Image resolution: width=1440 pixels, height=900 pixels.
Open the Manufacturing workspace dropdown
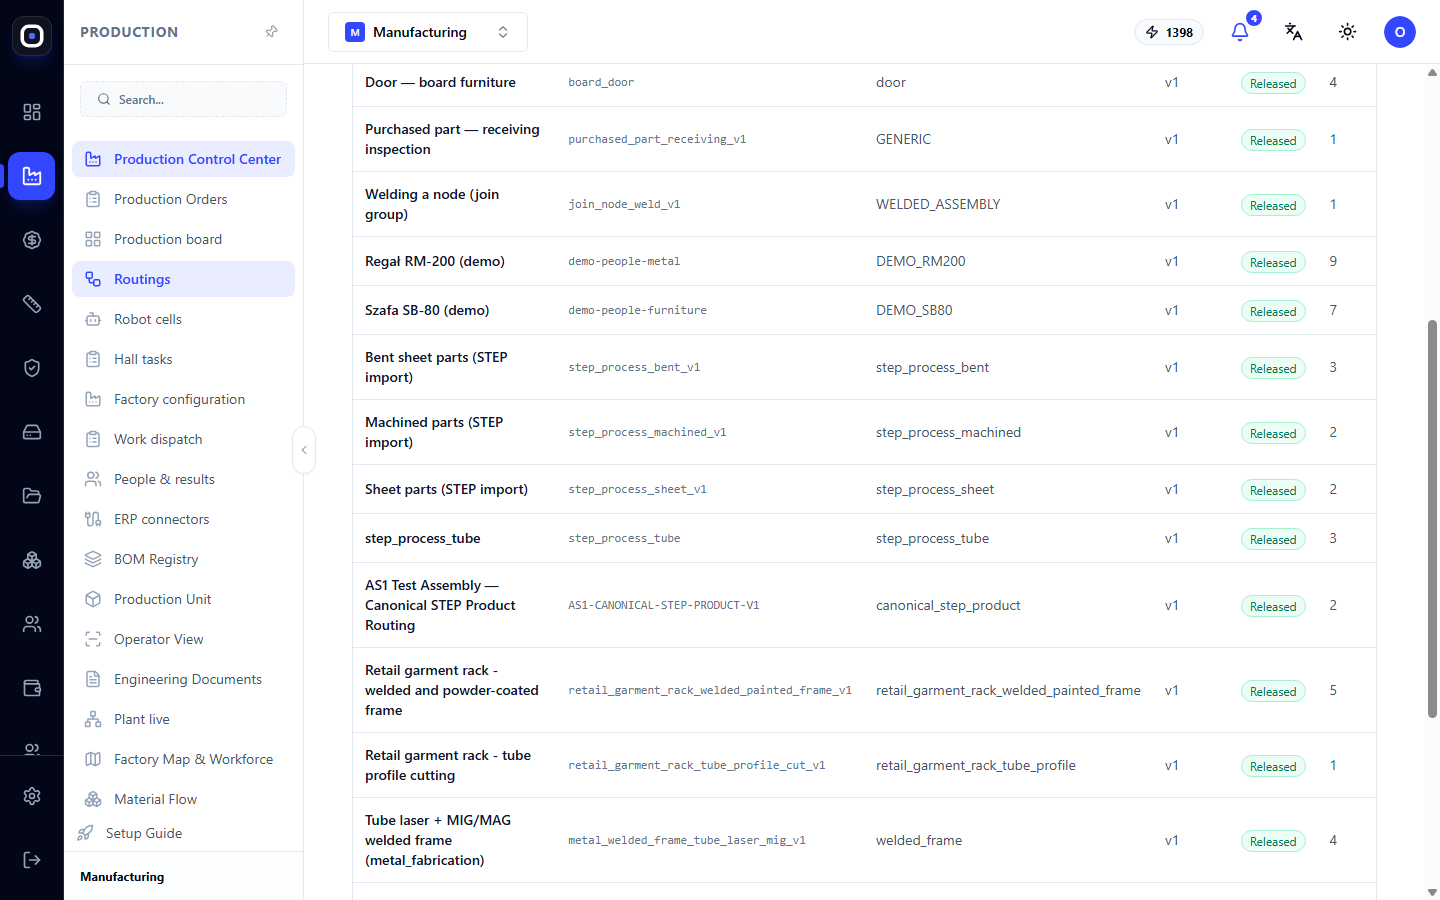[428, 32]
